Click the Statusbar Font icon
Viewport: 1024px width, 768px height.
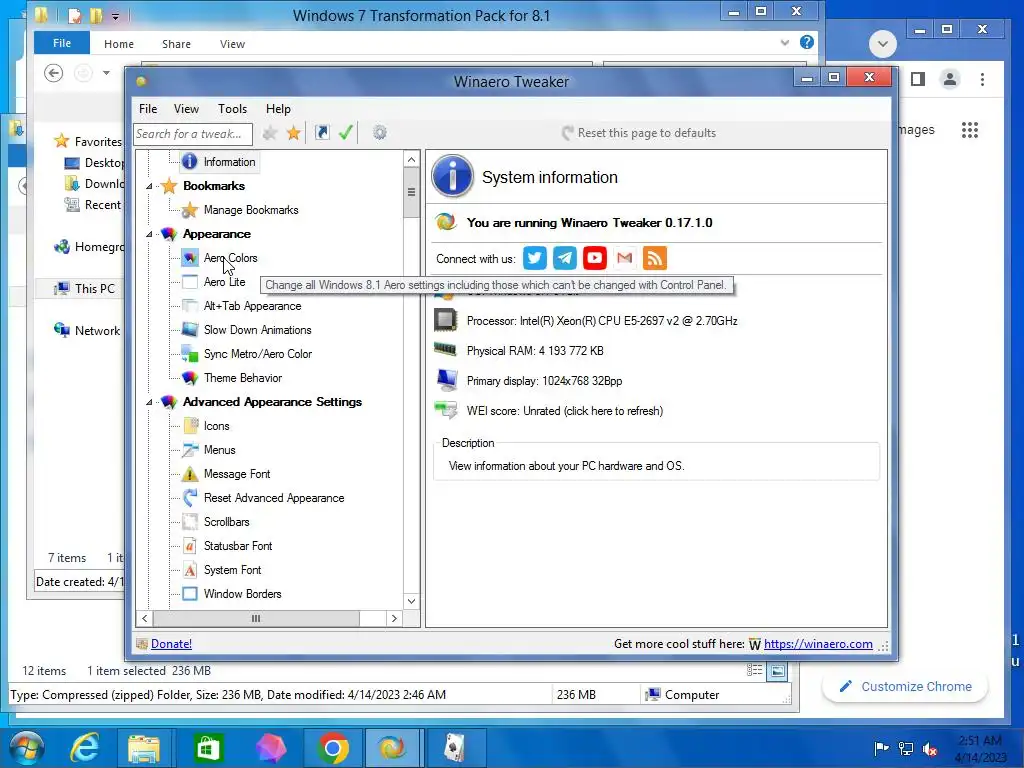pyautogui.click(x=190, y=545)
